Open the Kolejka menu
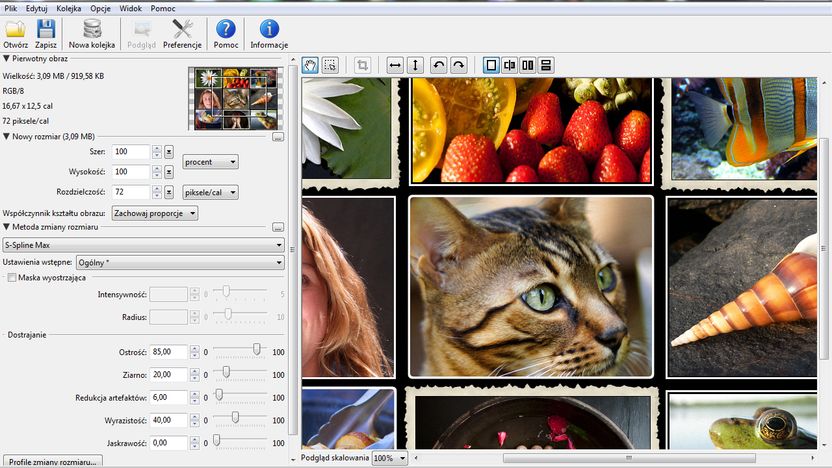The width and height of the screenshot is (832, 468). pos(69,8)
